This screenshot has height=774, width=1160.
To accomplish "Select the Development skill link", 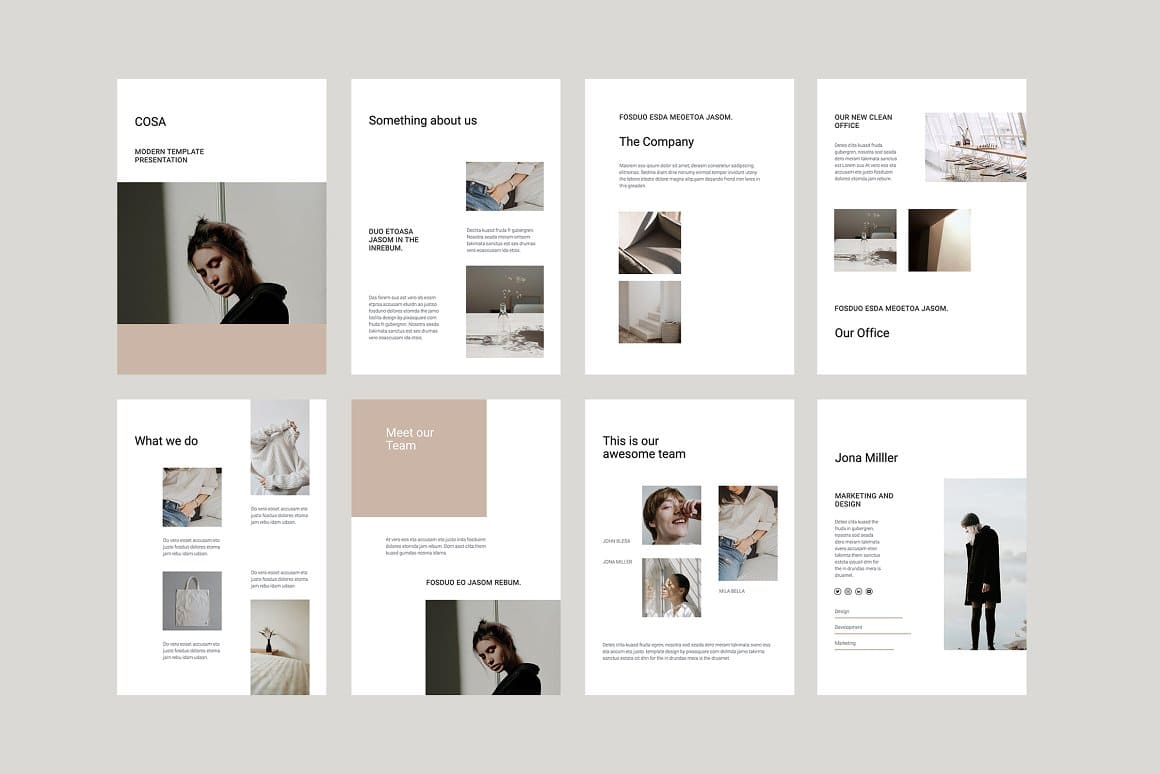I will click(848, 627).
